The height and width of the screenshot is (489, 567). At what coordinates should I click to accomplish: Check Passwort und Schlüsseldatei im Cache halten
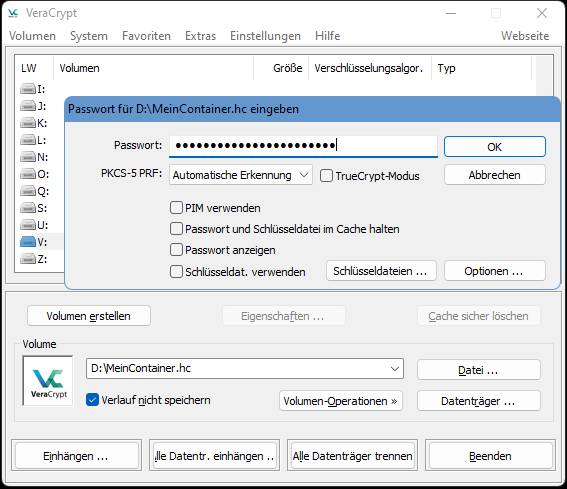176,229
